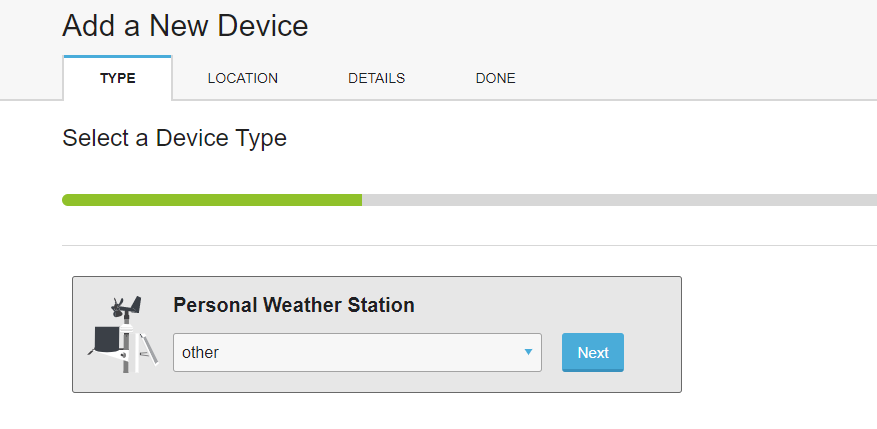Open the device type combo box showing "other"
Screen dimensions: 877x429
pyautogui.click(x=357, y=352)
